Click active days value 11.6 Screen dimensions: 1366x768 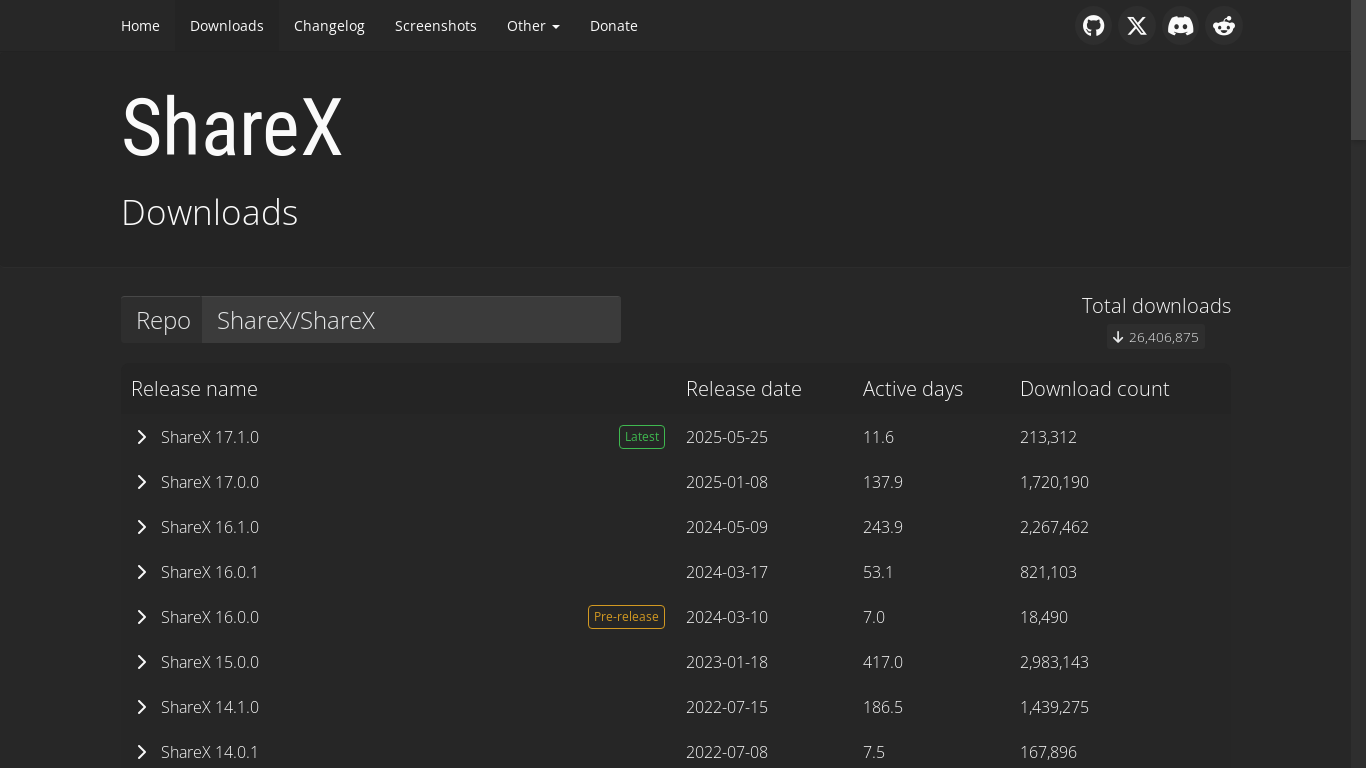click(x=878, y=437)
